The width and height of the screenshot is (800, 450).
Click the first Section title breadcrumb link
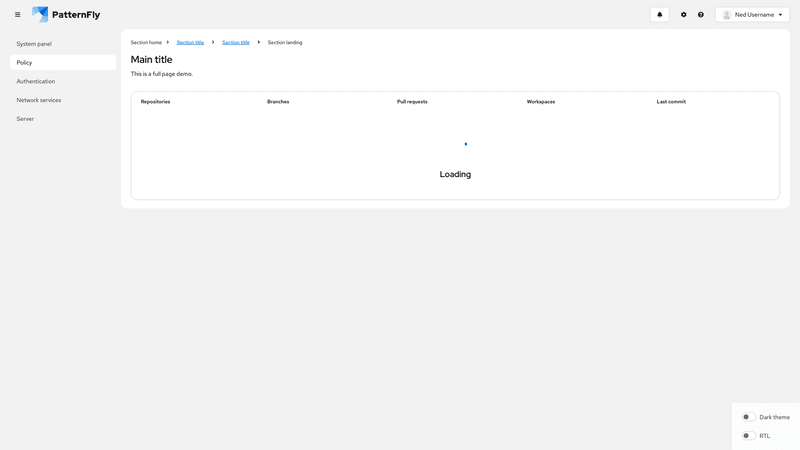(x=190, y=42)
